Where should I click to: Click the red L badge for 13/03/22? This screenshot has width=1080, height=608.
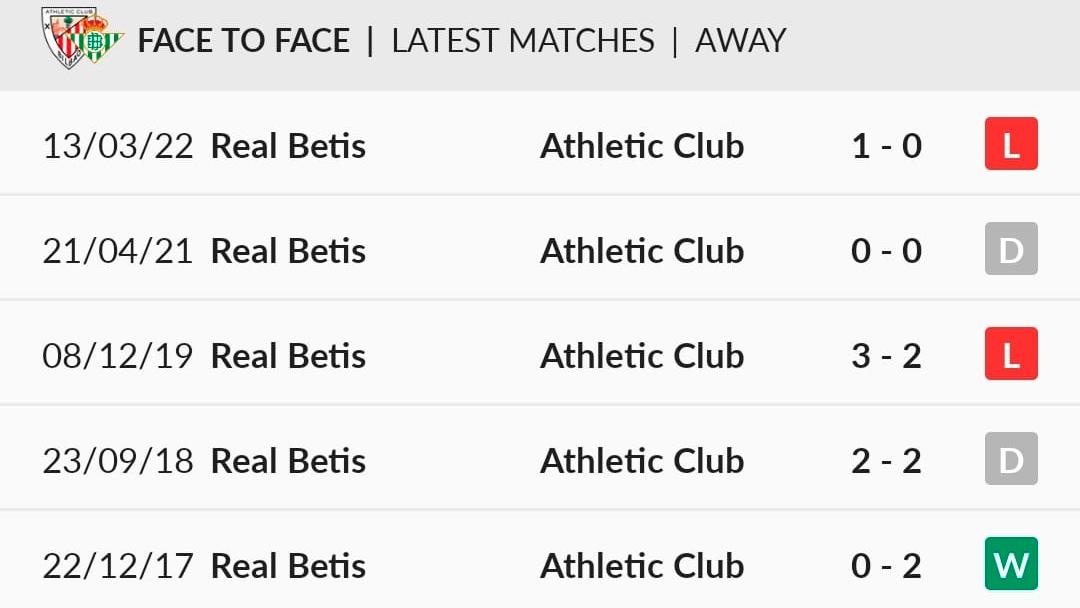(x=1011, y=144)
